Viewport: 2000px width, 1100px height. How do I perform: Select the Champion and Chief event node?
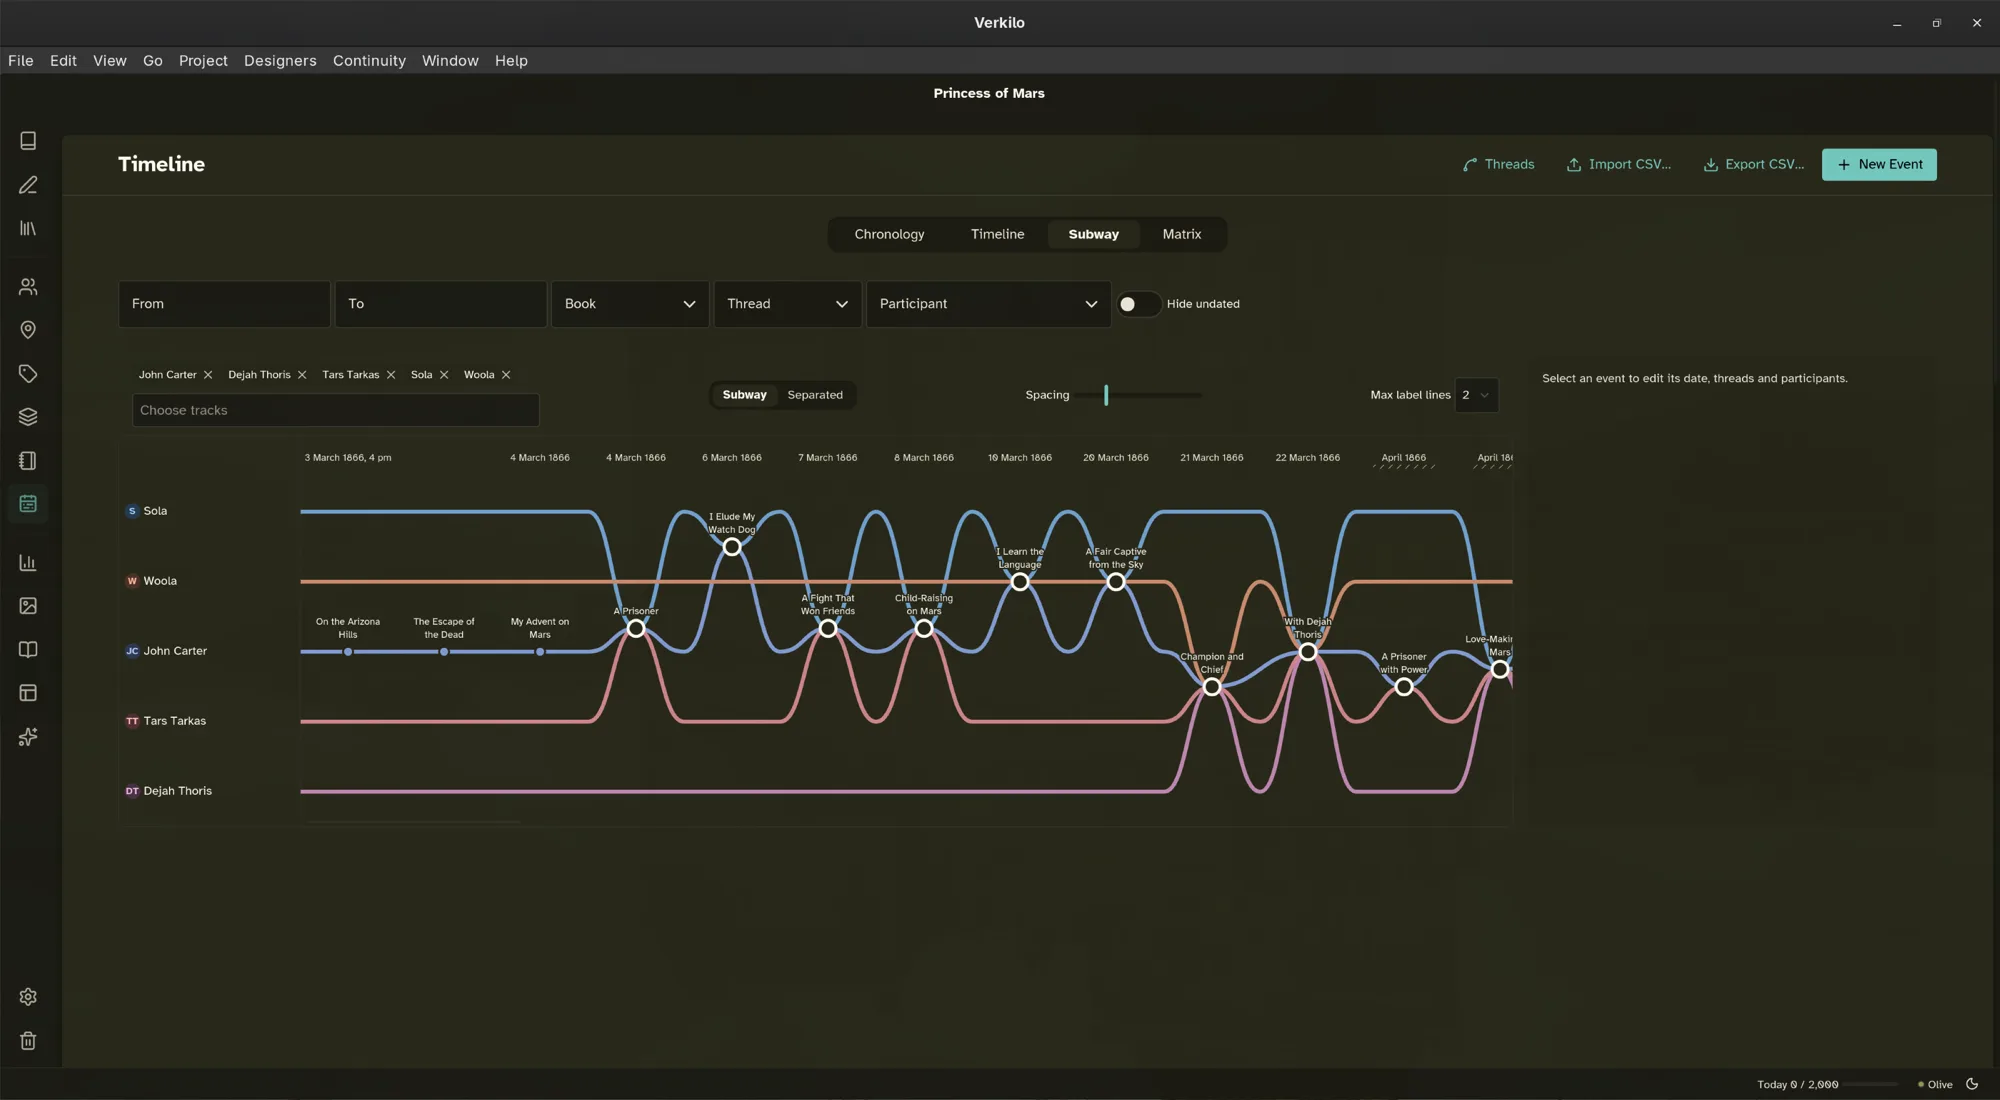1211,687
